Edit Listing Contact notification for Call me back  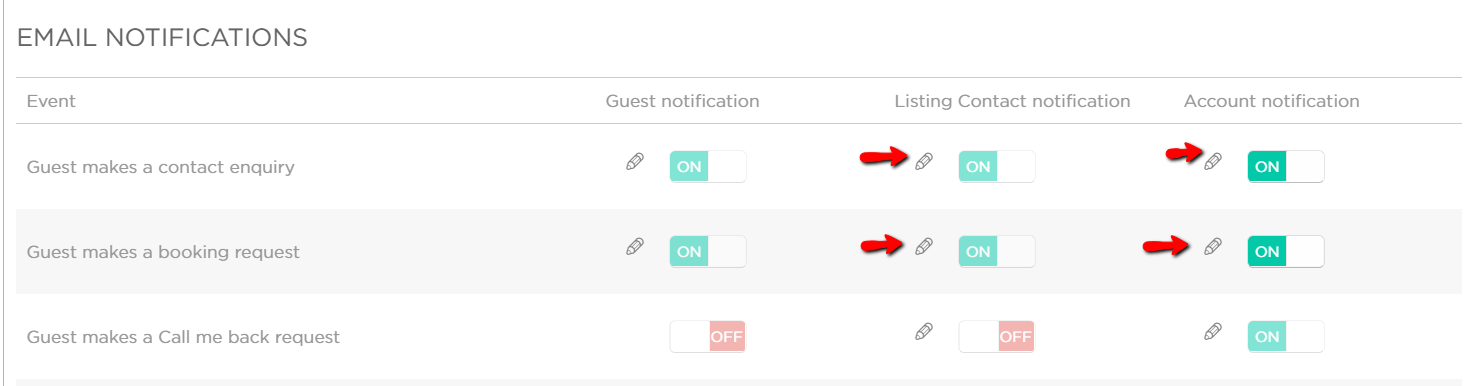924,331
